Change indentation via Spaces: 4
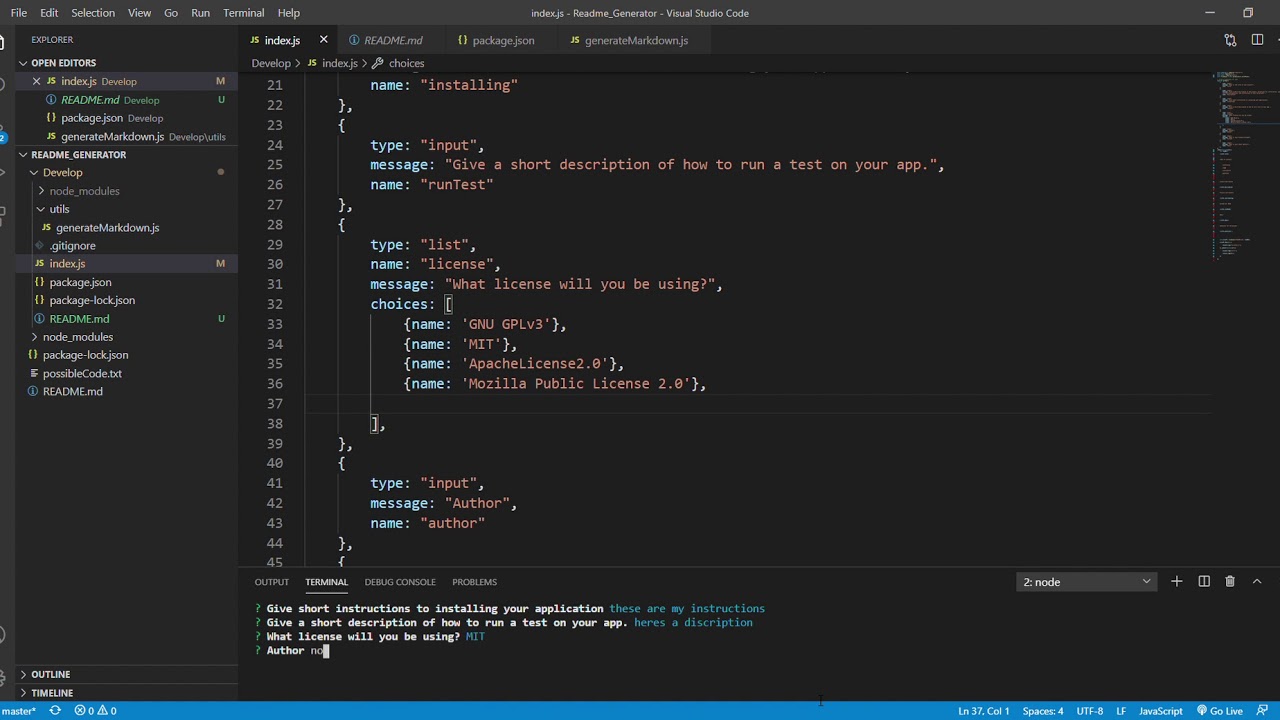 (x=1043, y=711)
